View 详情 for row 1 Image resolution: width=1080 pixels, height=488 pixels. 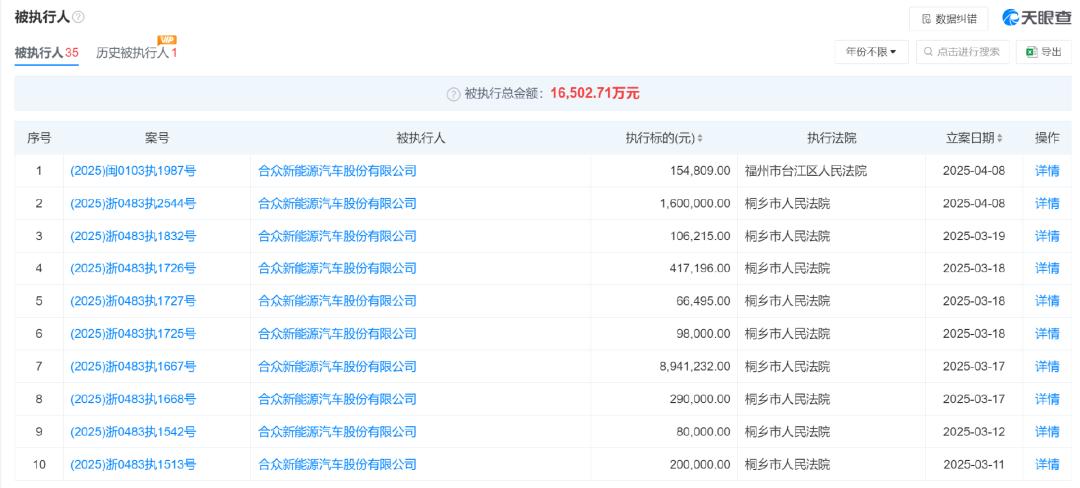[1047, 171]
